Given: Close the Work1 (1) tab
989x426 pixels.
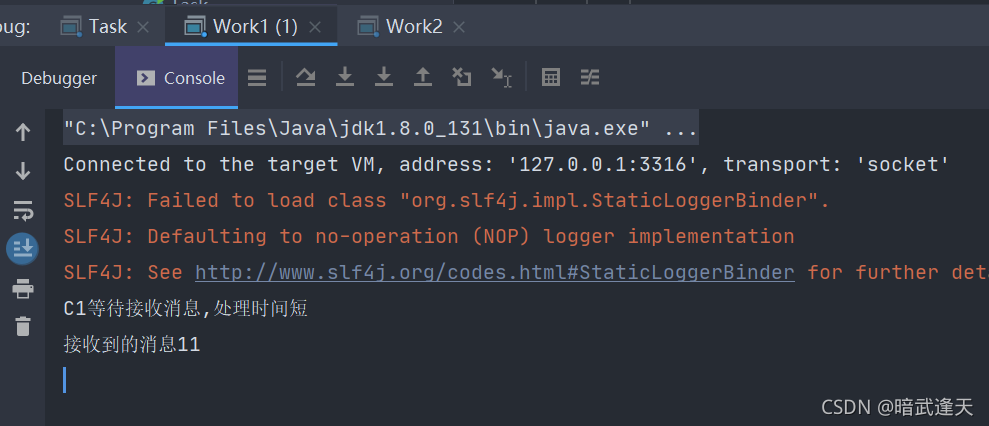Looking at the screenshot, I should point(315,27).
